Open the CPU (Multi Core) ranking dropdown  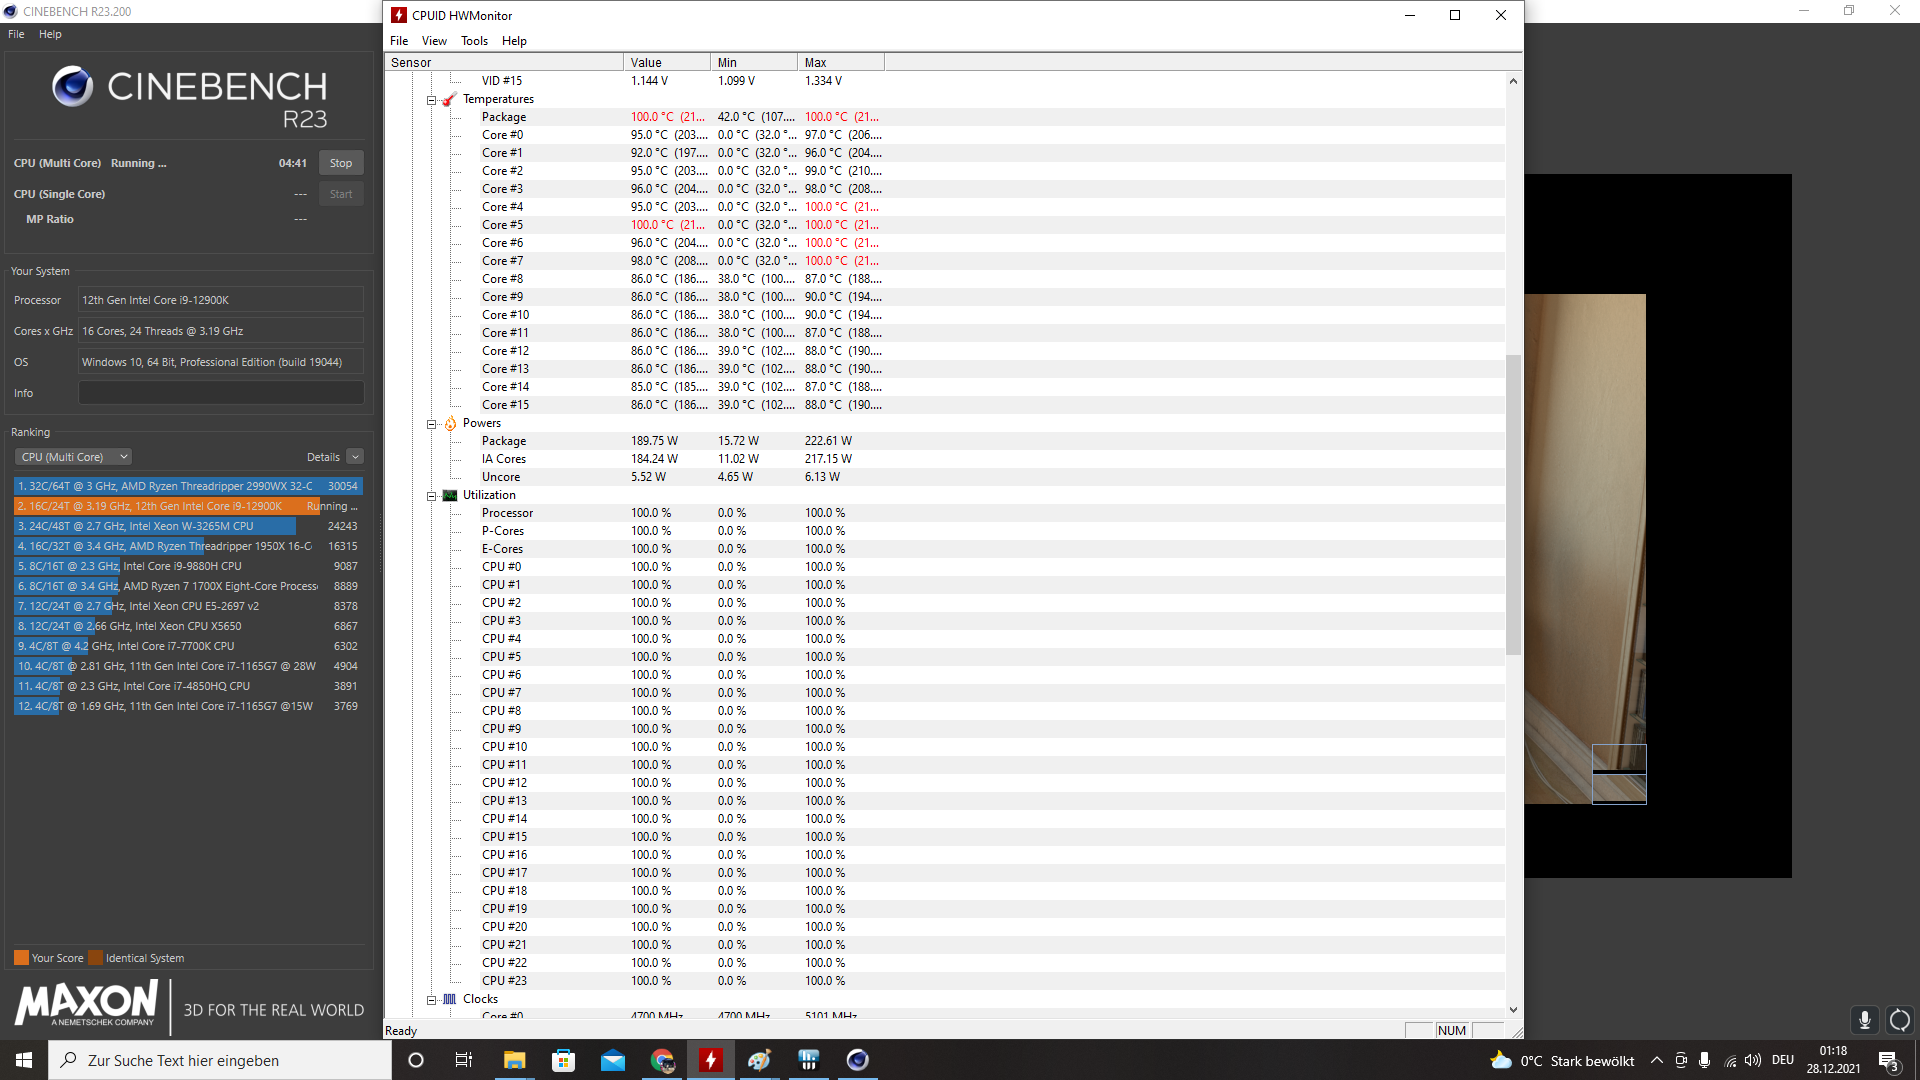pos(73,457)
